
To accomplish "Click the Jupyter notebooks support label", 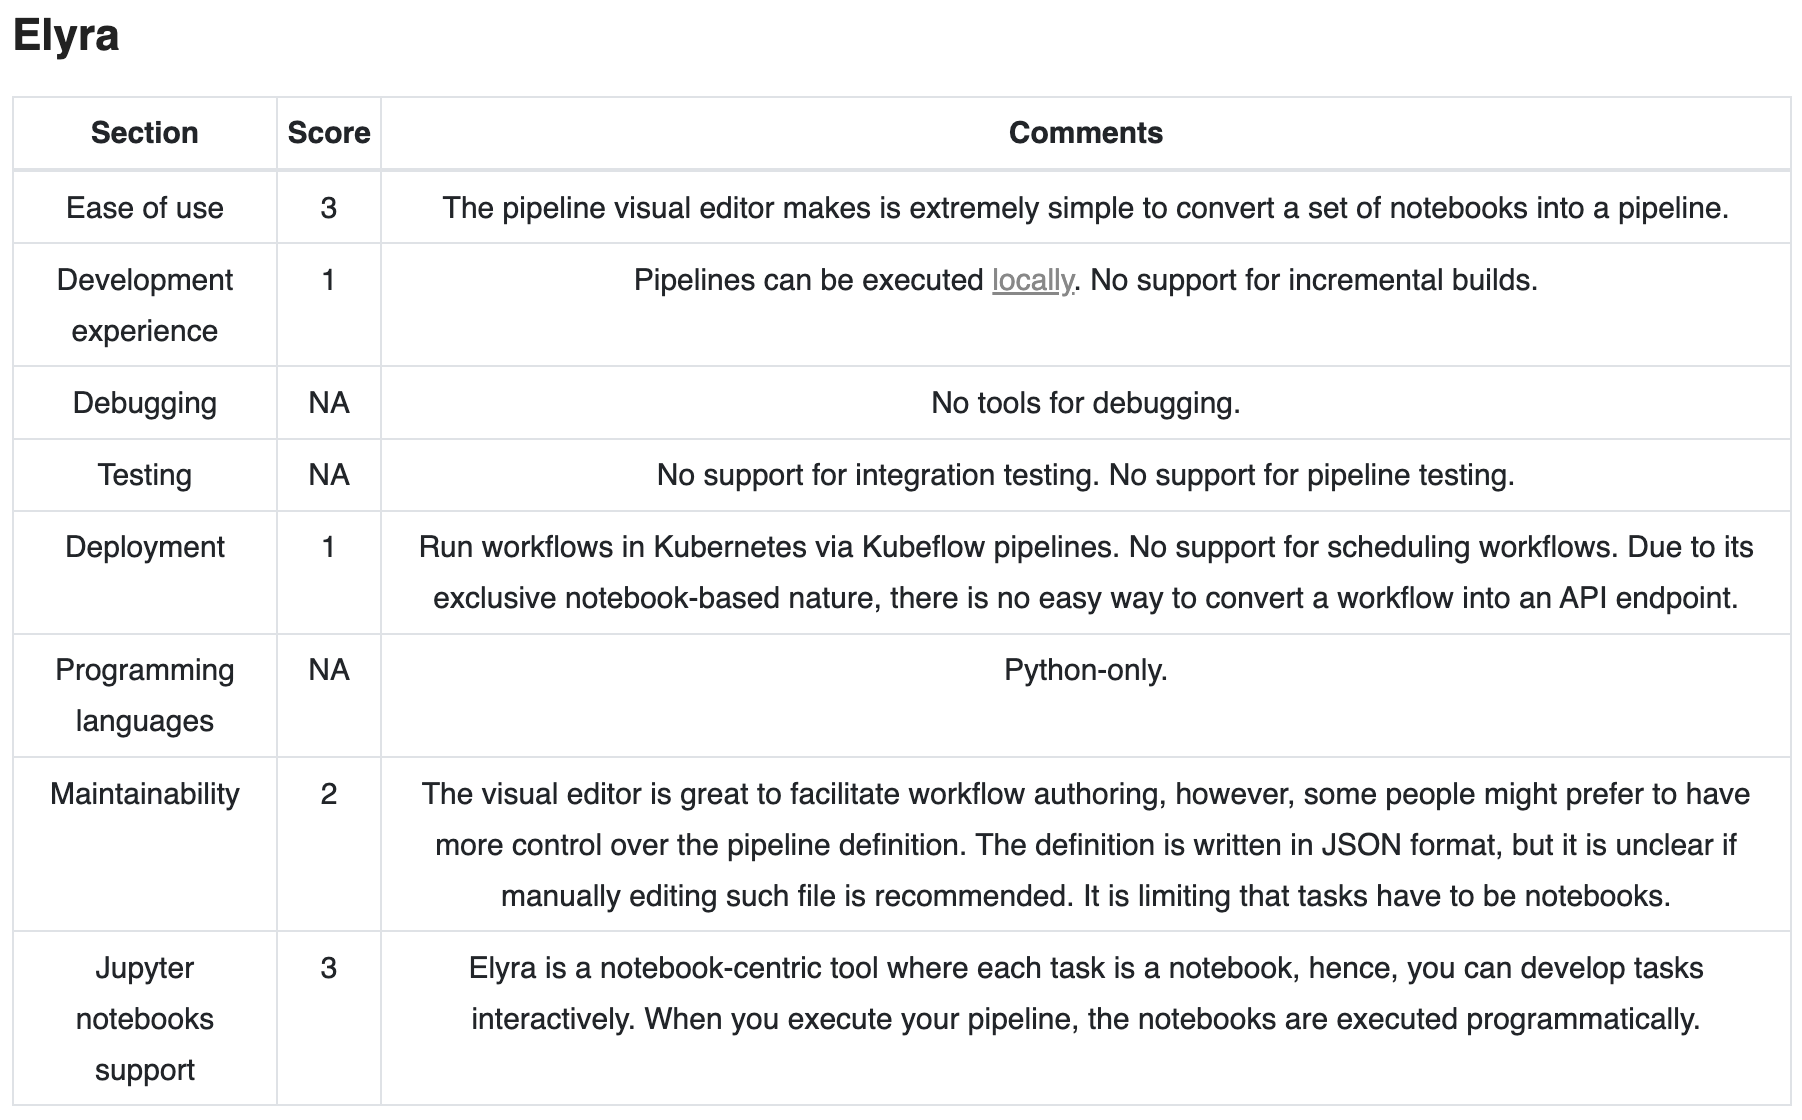I will 144,1018.
